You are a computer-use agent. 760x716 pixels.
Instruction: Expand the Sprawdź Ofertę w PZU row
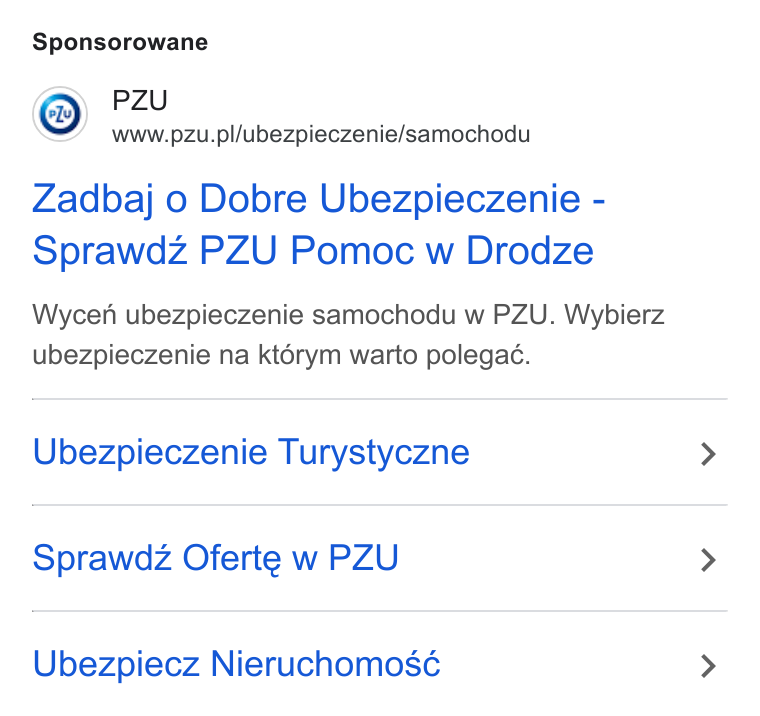(380, 558)
